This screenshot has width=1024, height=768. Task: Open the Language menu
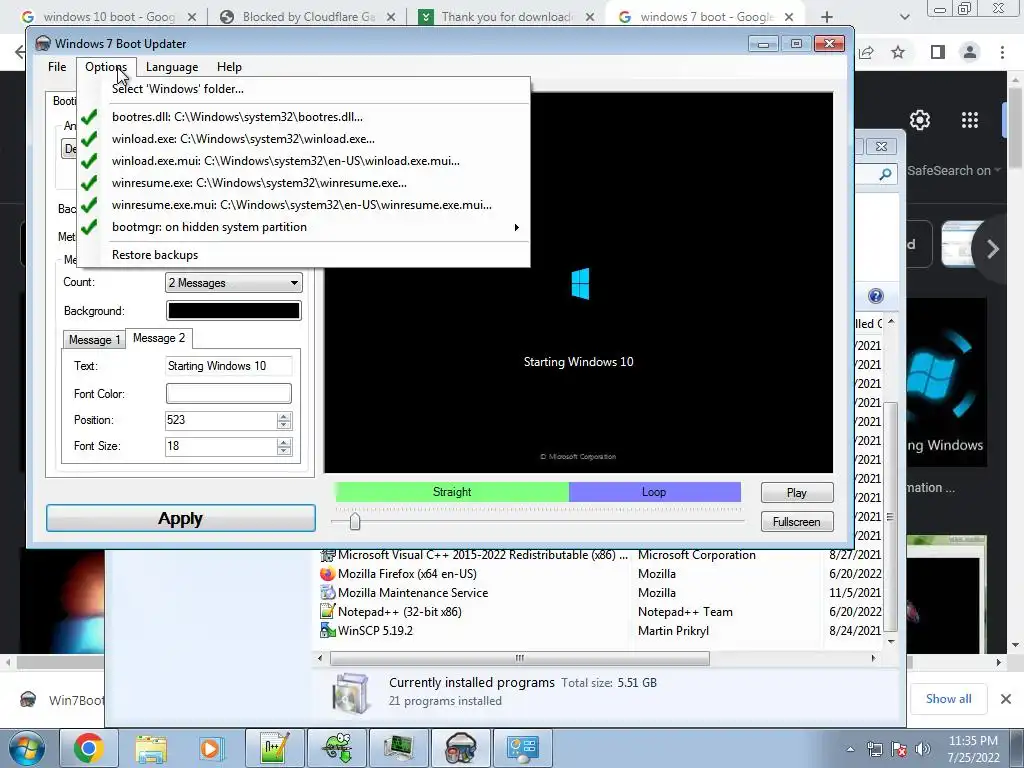(x=172, y=67)
